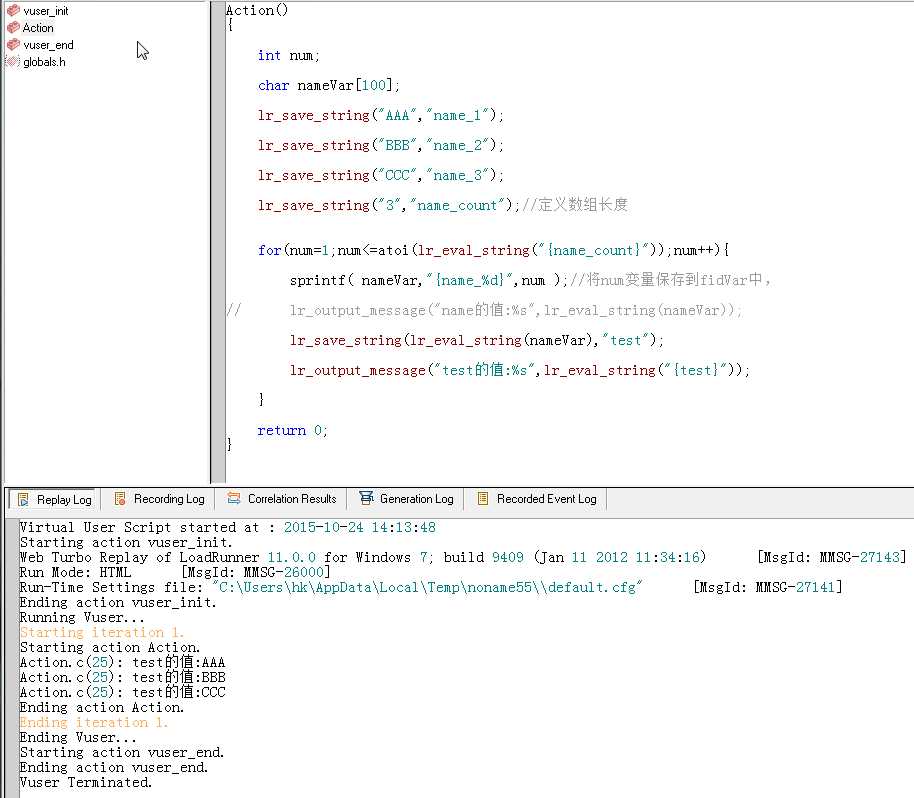Screen dimensions: 914x798
Task: Click the globals.h file icon
Action: point(13,61)
